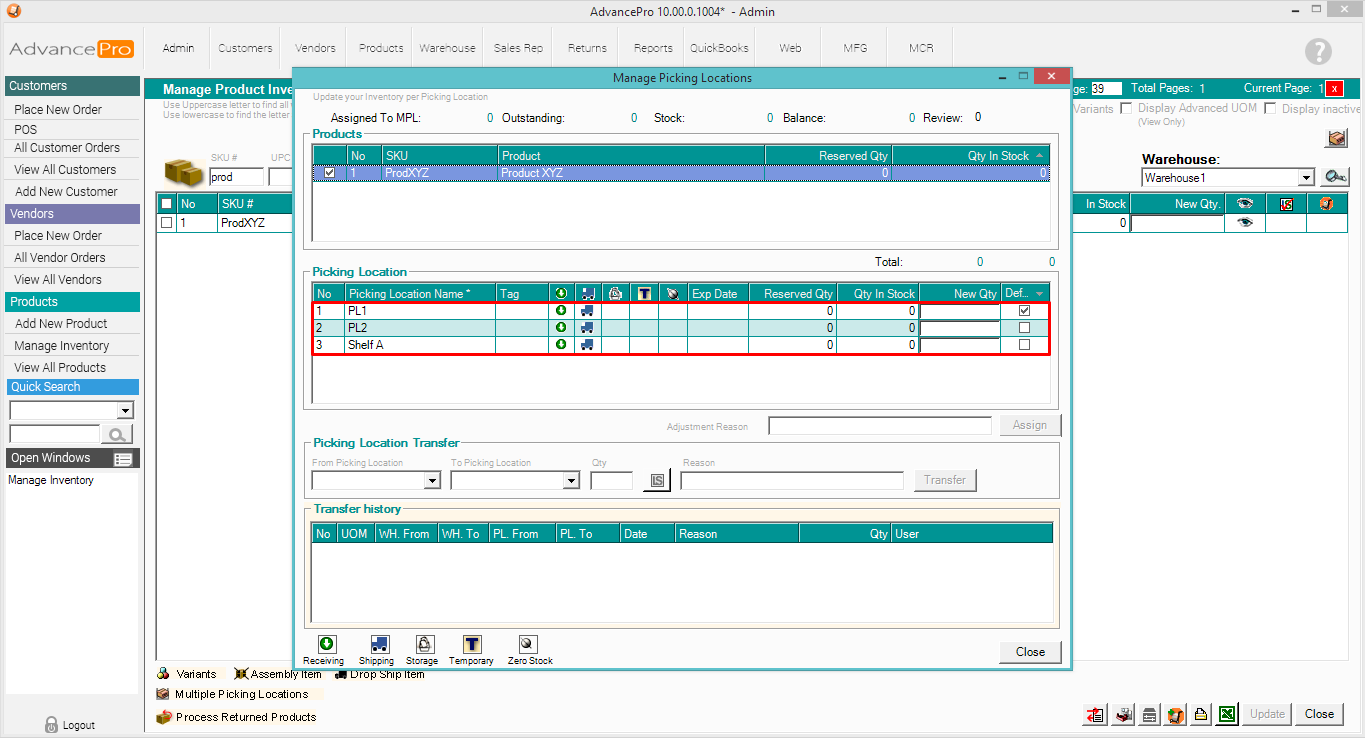Open the QuickBooks menu
1365x738 pixels.
(x=719, y=48)
